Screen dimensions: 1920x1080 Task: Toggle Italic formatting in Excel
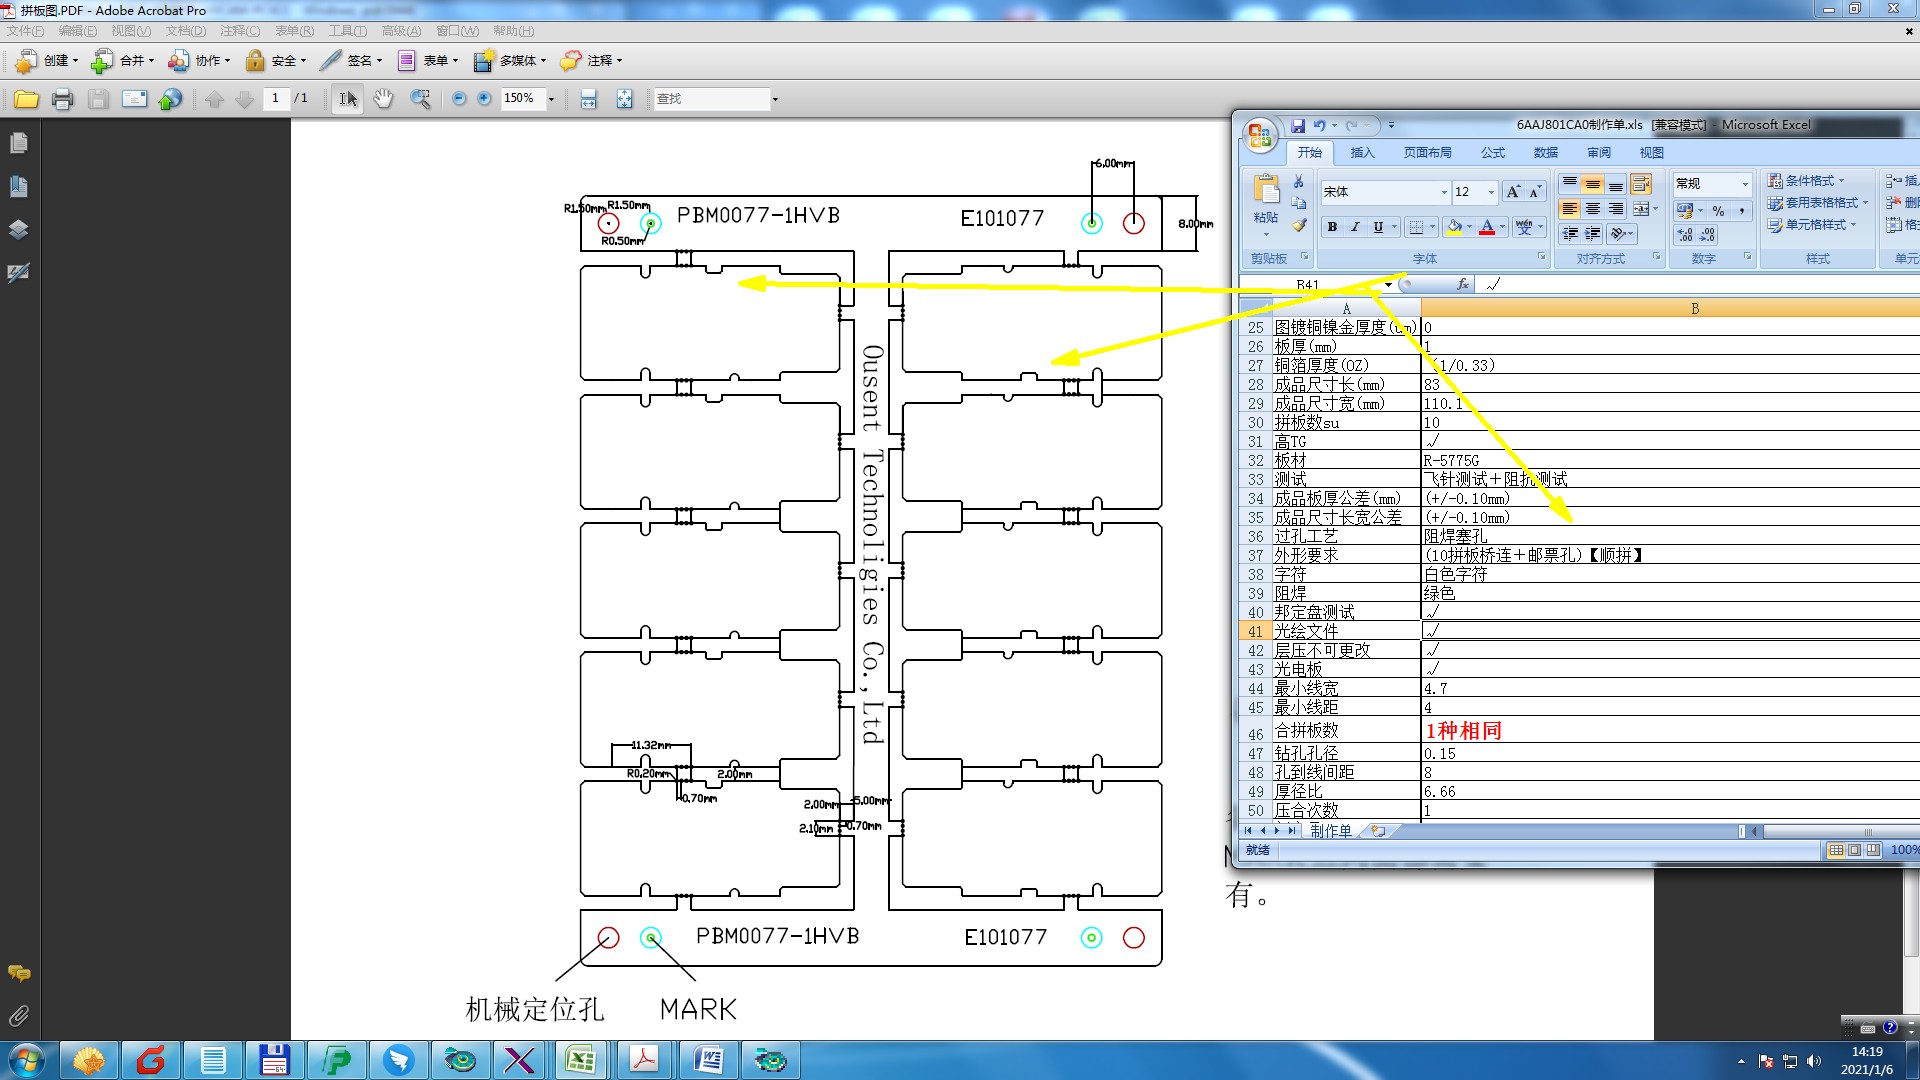1355,228
